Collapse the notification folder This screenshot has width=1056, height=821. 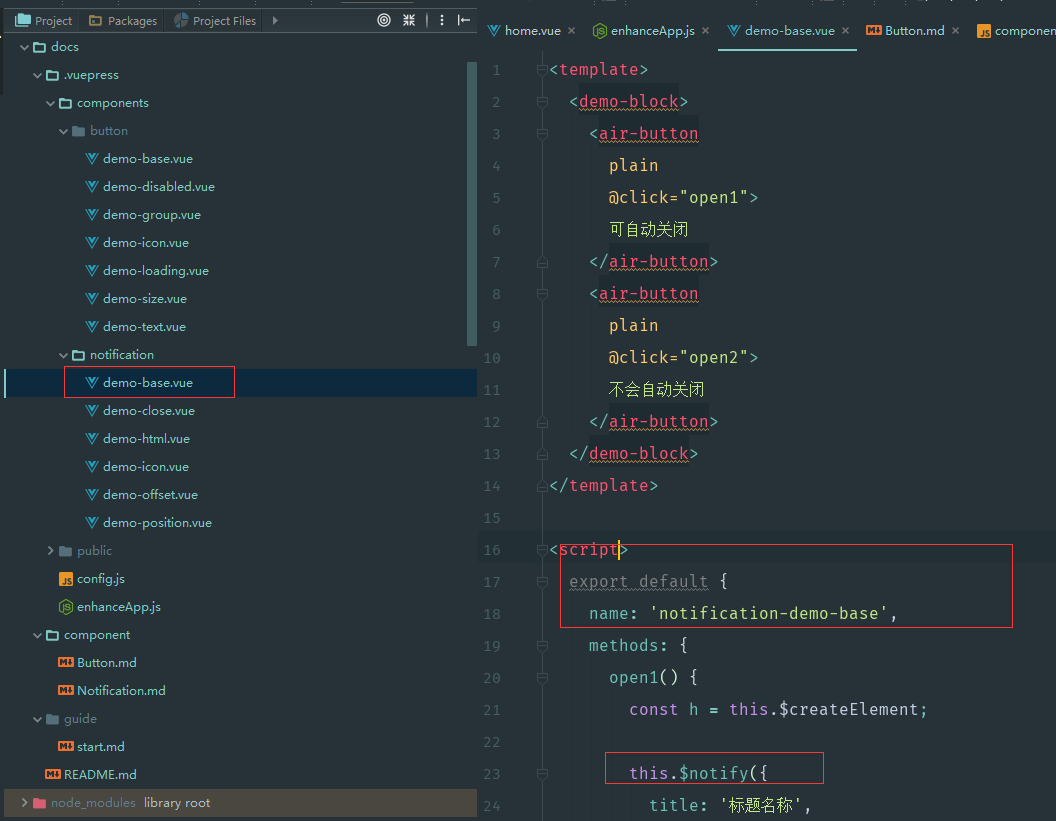click(x=63, y=355)
